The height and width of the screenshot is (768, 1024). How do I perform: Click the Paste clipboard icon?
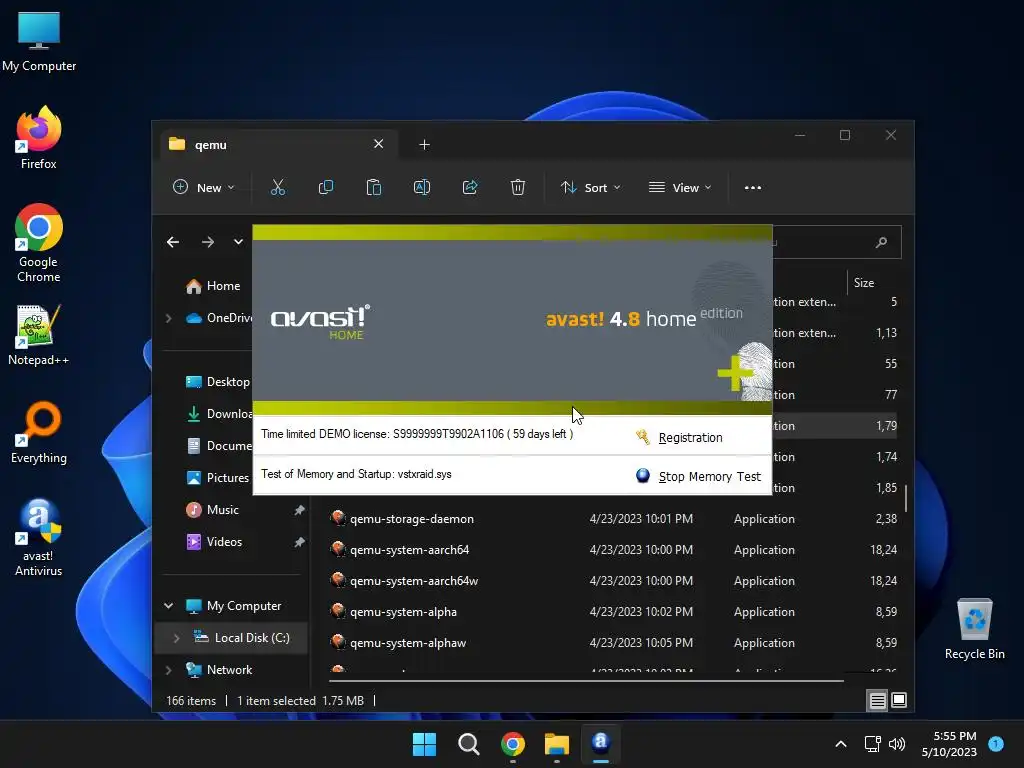pos(374,187)
